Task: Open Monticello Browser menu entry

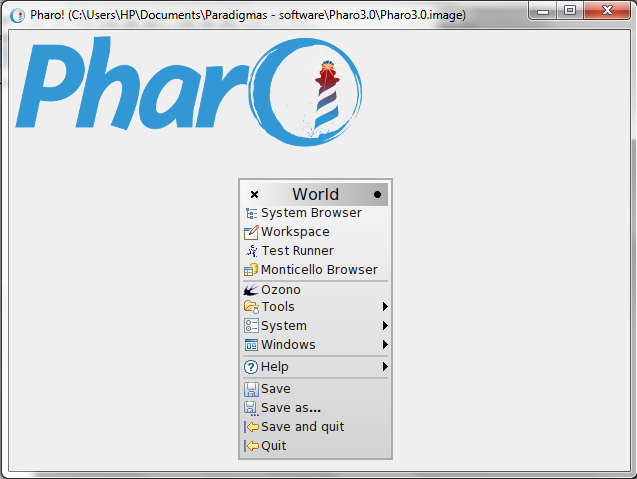Action: pos(315,270)
